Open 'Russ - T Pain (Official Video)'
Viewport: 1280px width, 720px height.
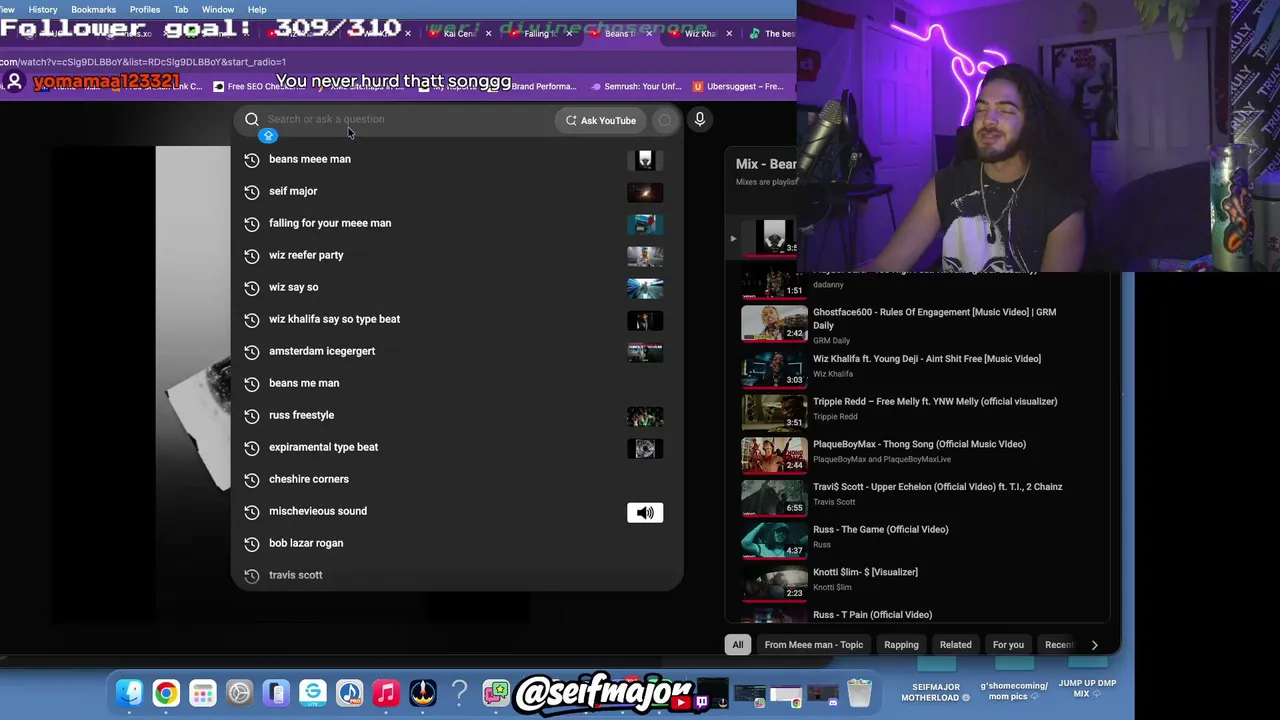click(x=872, y=615)
